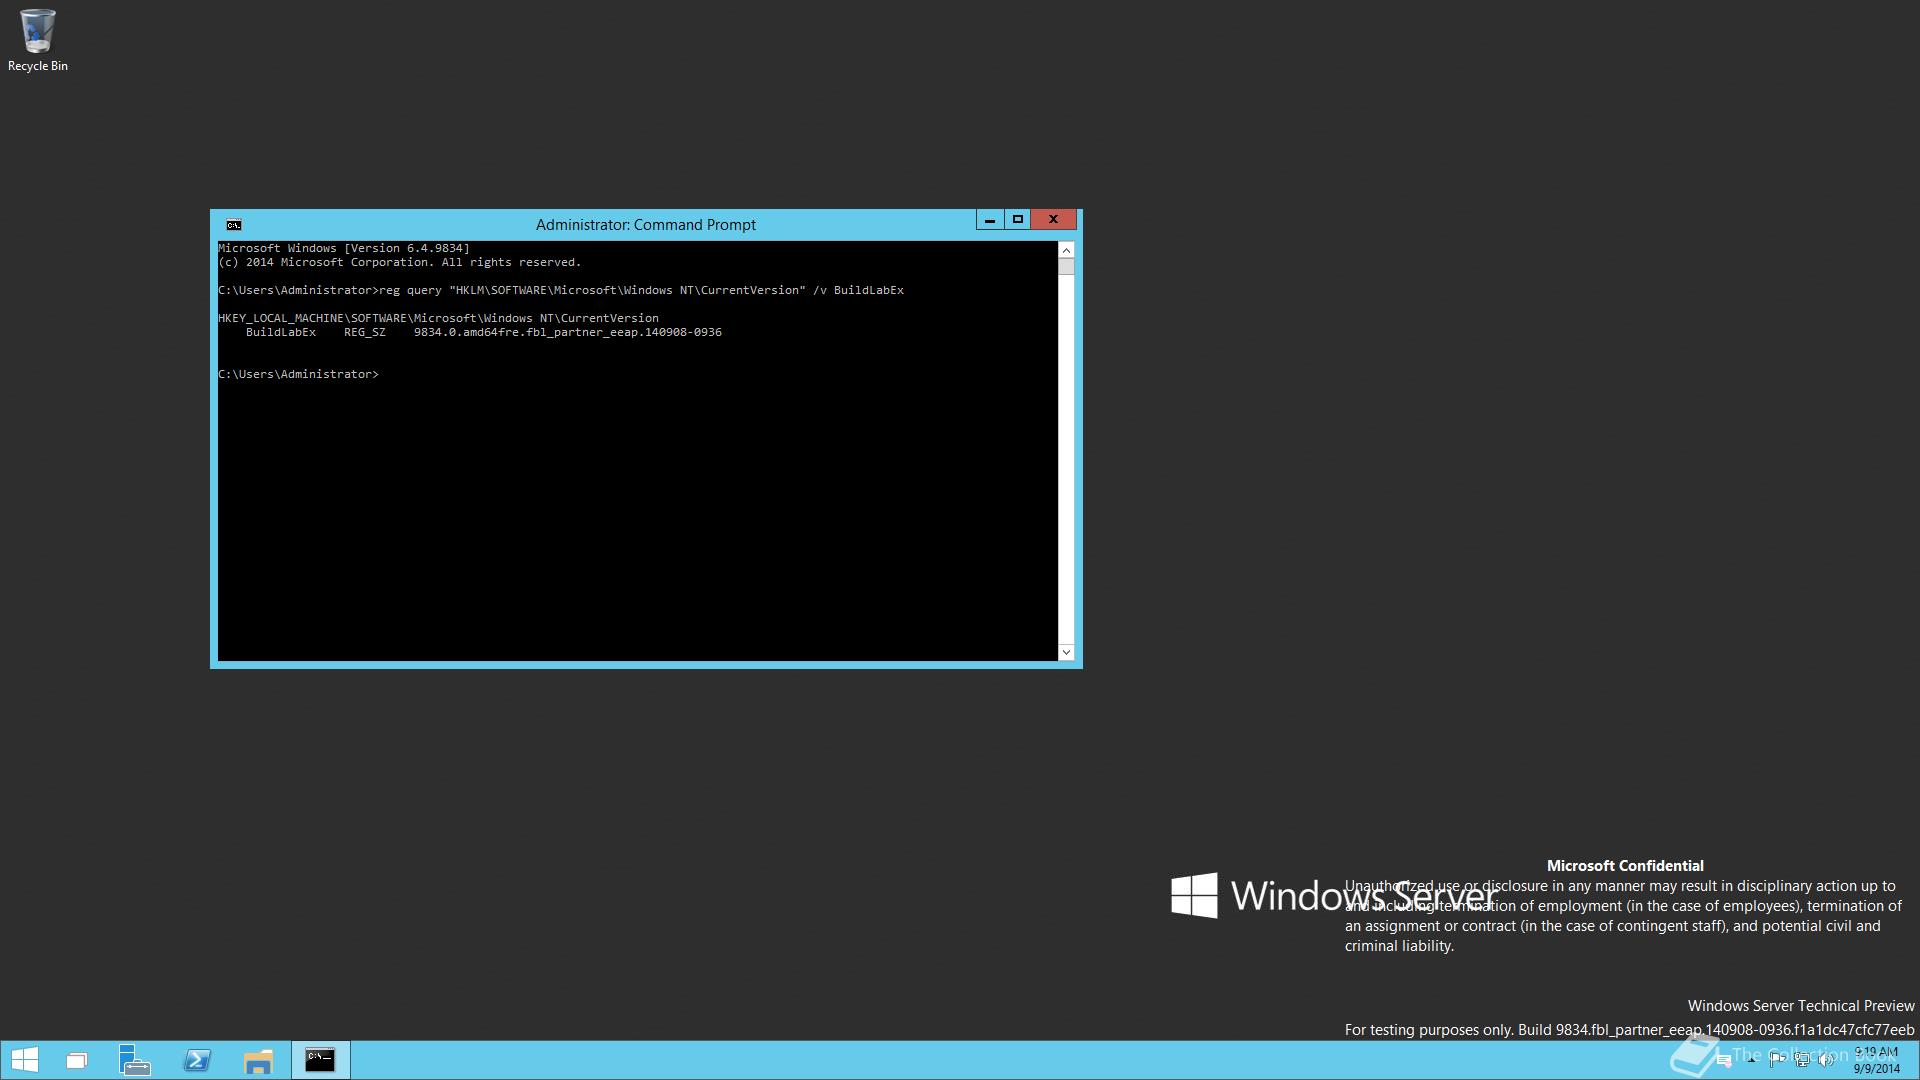Open the Recycle Bin desktop icon

pyautogui.click(x=37, y=41)
